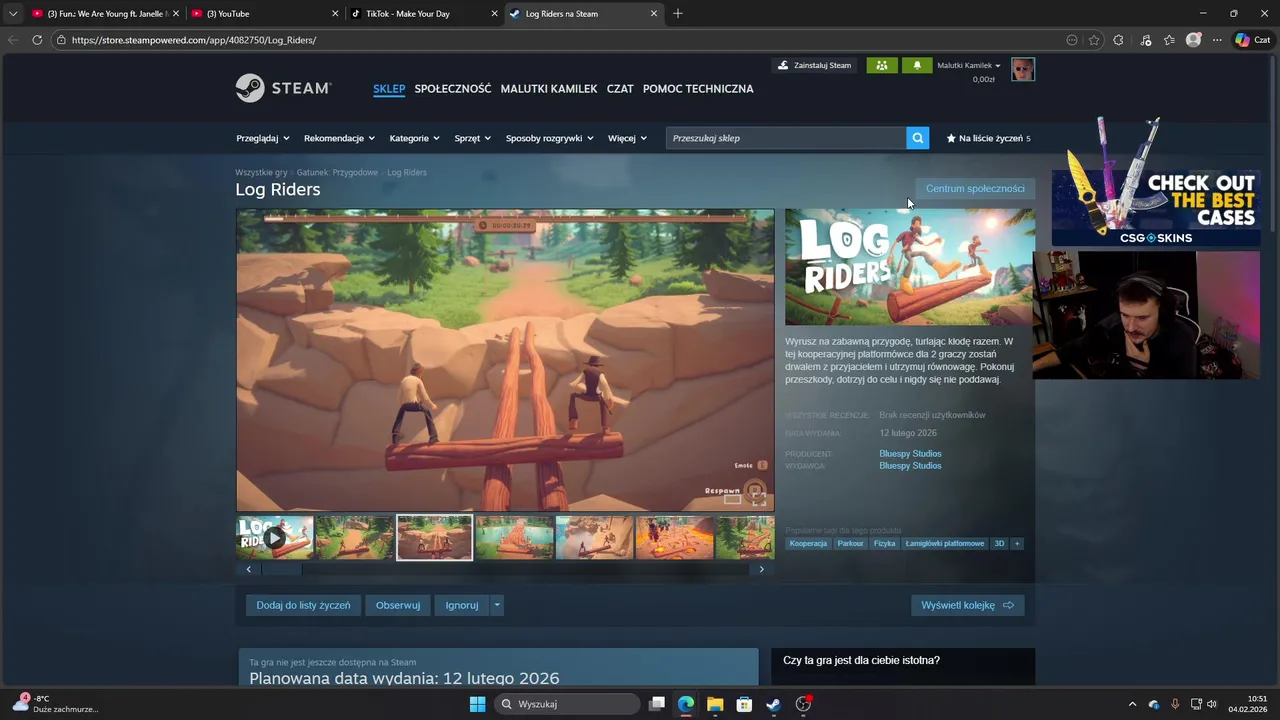This screenshot has height=720, width=1280.
Task: Add a tag with the plus button
Action: click(x=1017, y=543)
